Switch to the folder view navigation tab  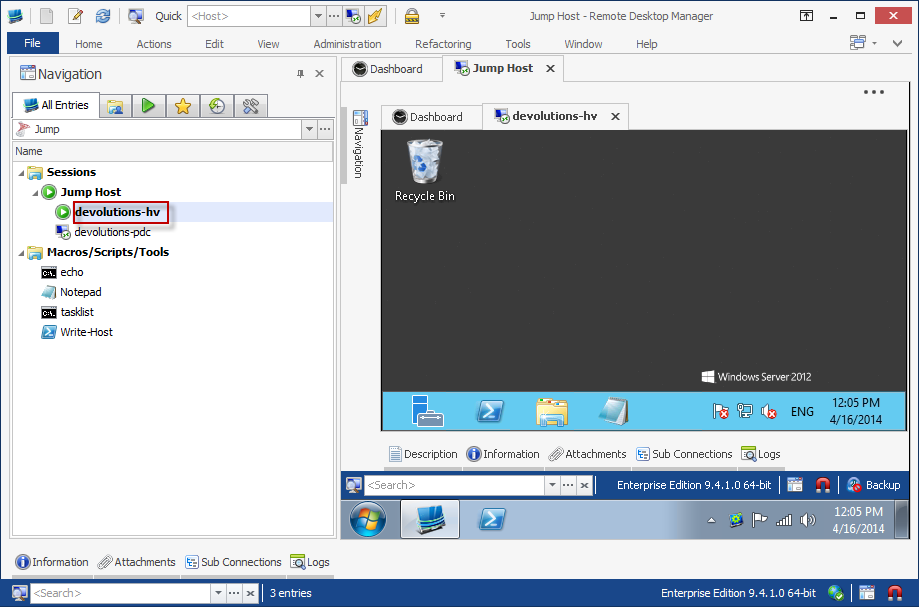pos(115,106)
